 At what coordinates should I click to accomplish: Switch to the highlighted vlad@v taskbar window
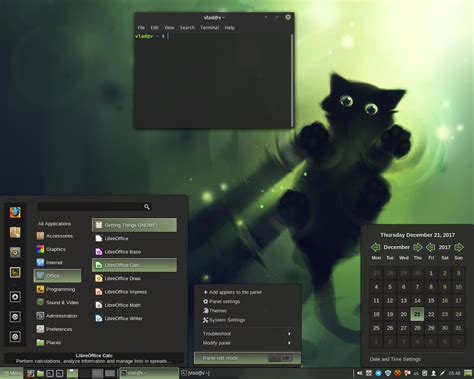pyautogui.click(x=149, y=373)
